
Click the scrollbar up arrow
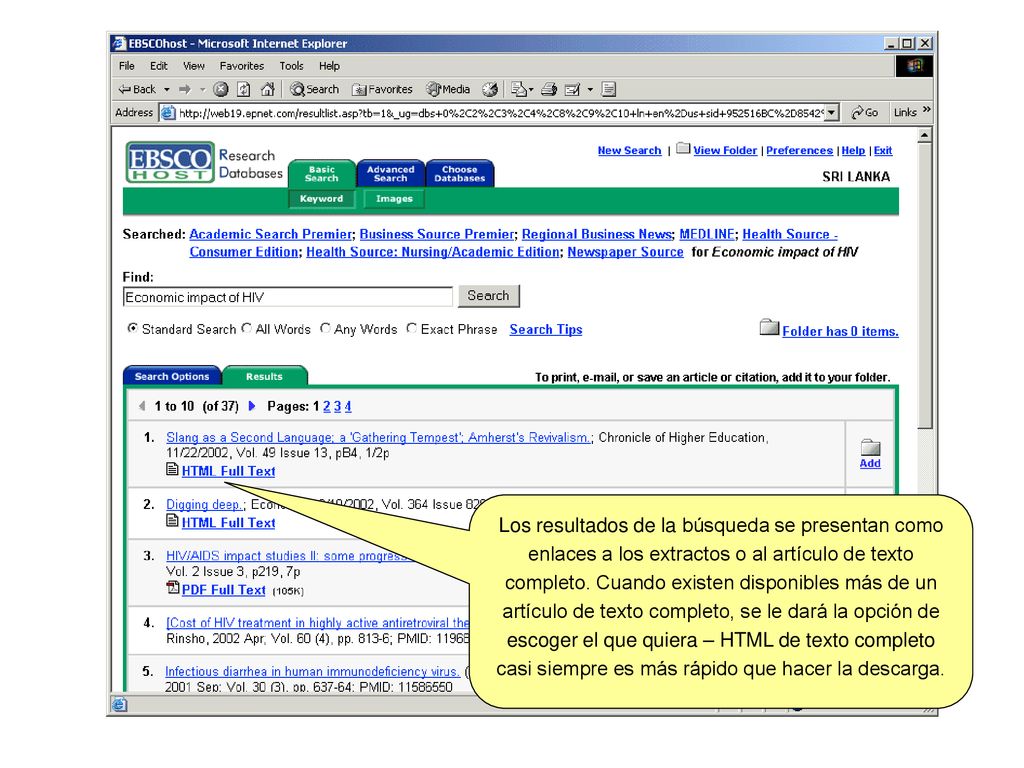pos(924,136)
